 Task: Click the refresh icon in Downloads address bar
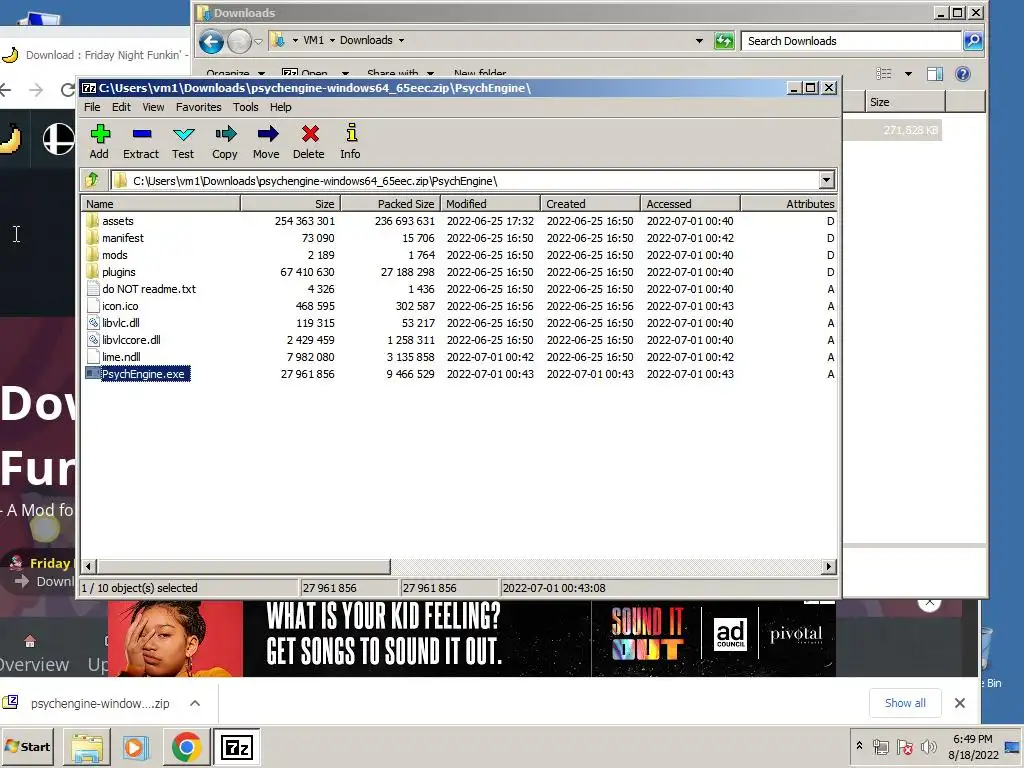click(x=724, y=41)
